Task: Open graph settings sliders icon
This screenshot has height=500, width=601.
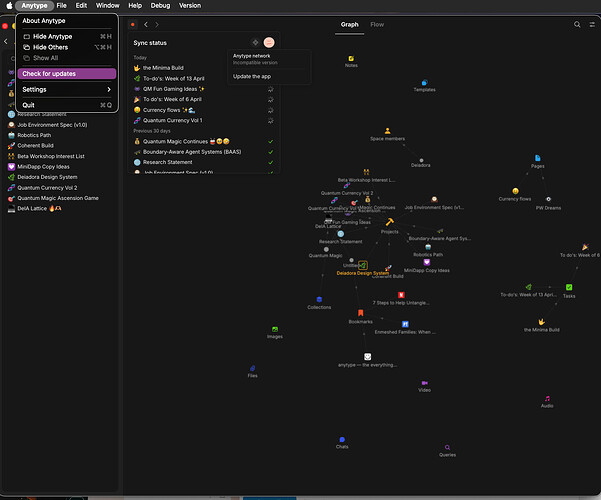Action: 592,25
